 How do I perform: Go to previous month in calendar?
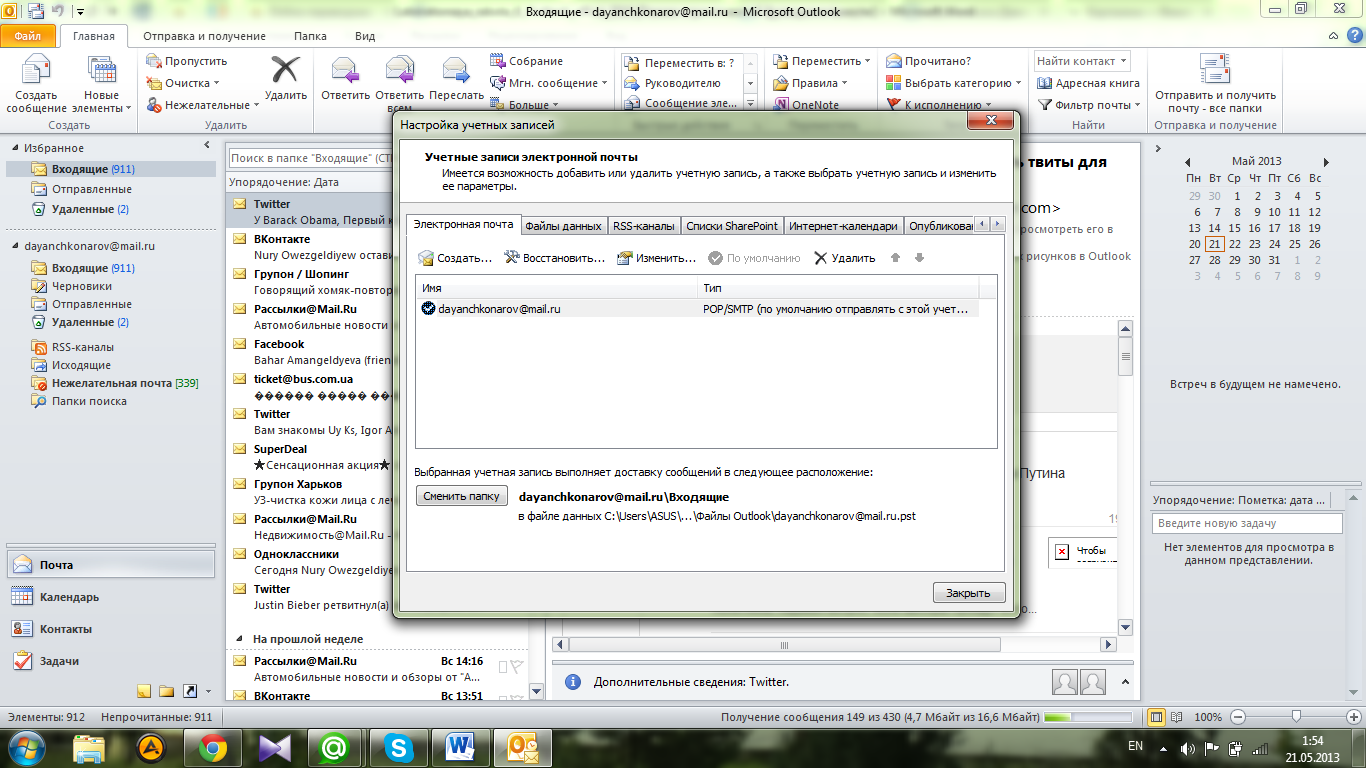(1187, 161)
